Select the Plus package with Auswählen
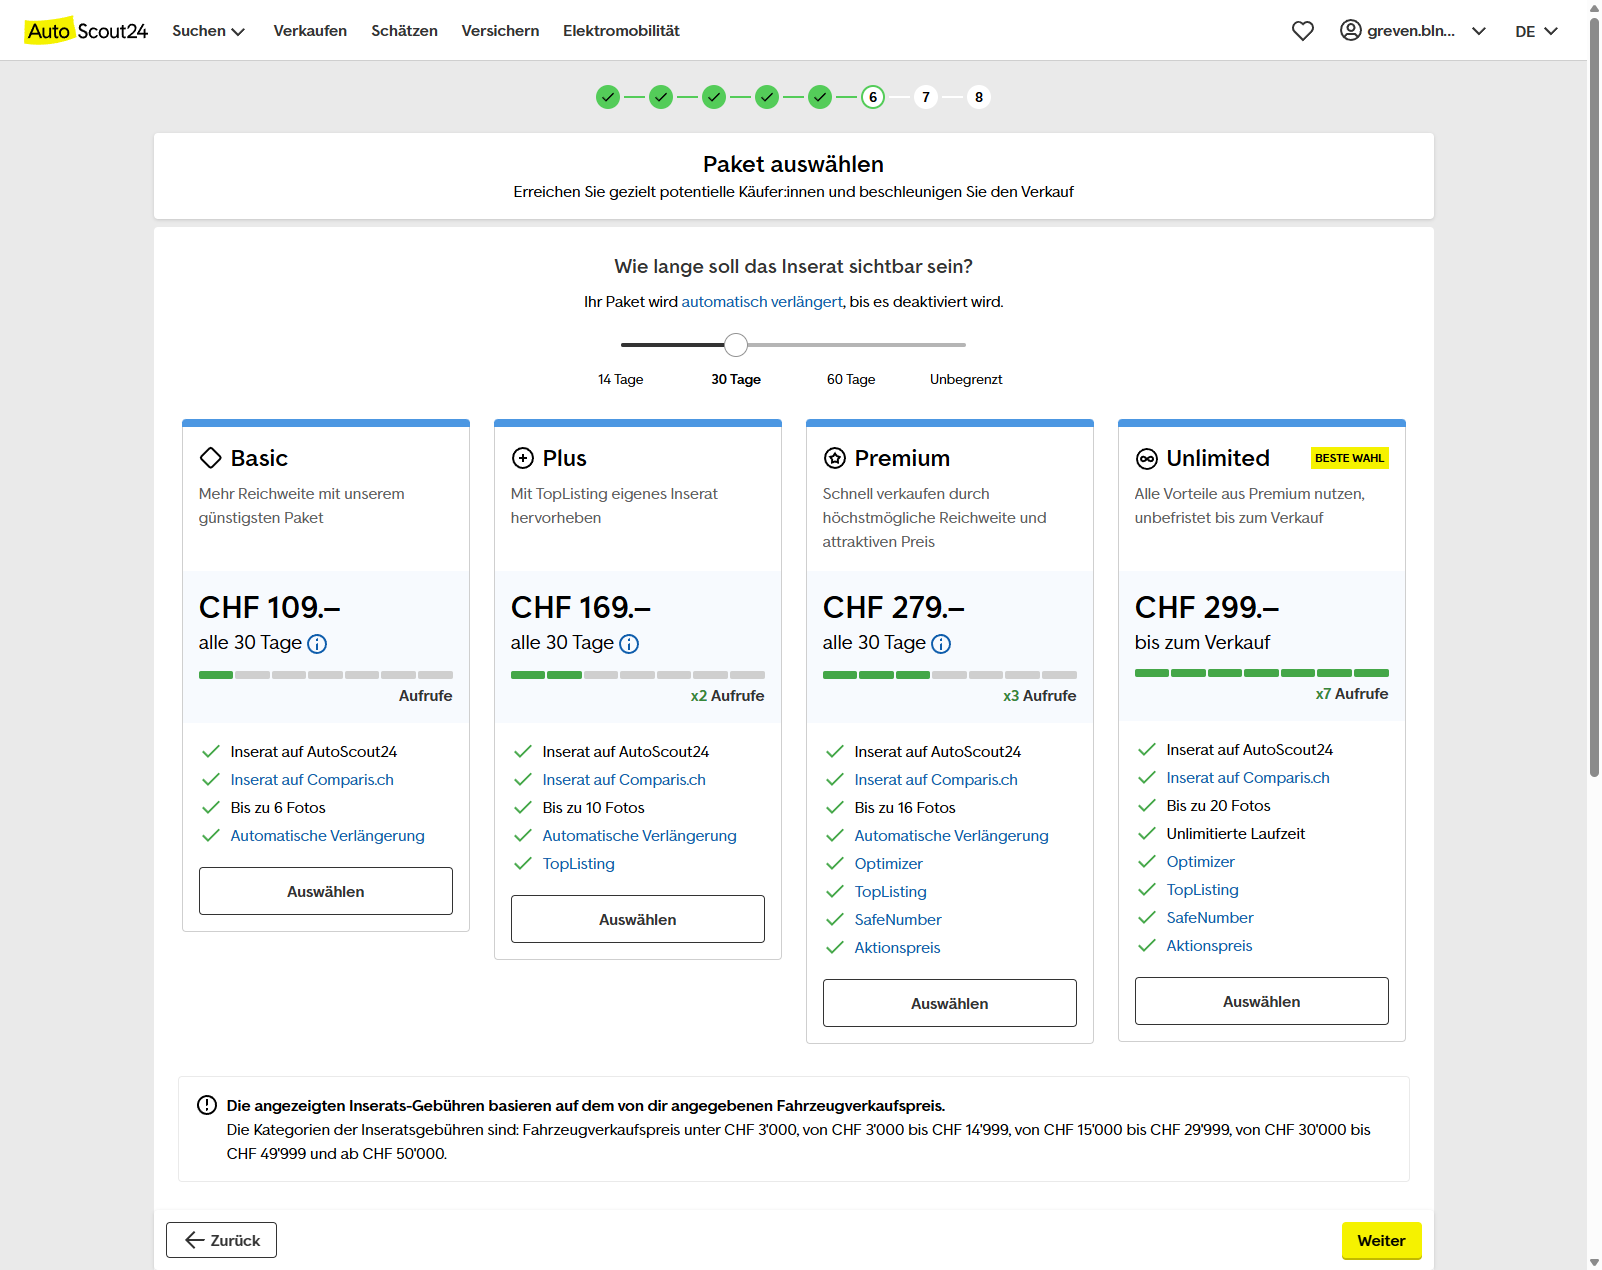The height and width of the screenshot is (1270, 1602). [638, 919]
